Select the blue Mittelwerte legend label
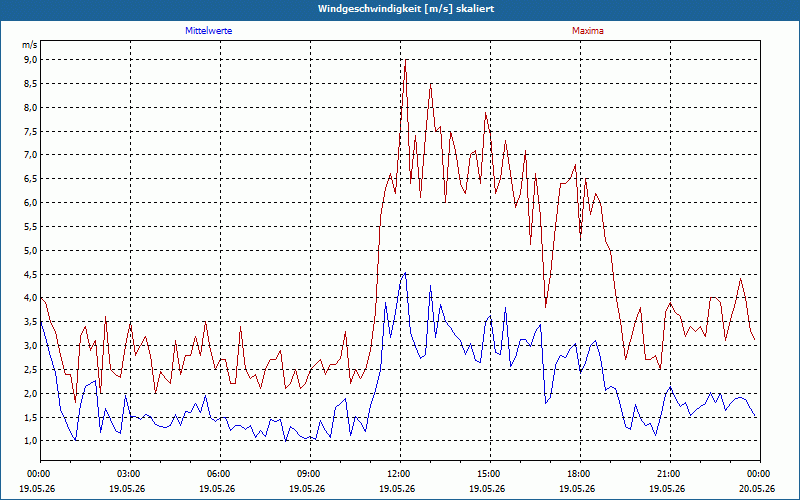Viewport: 800px width, 500px height. point(208,31)
